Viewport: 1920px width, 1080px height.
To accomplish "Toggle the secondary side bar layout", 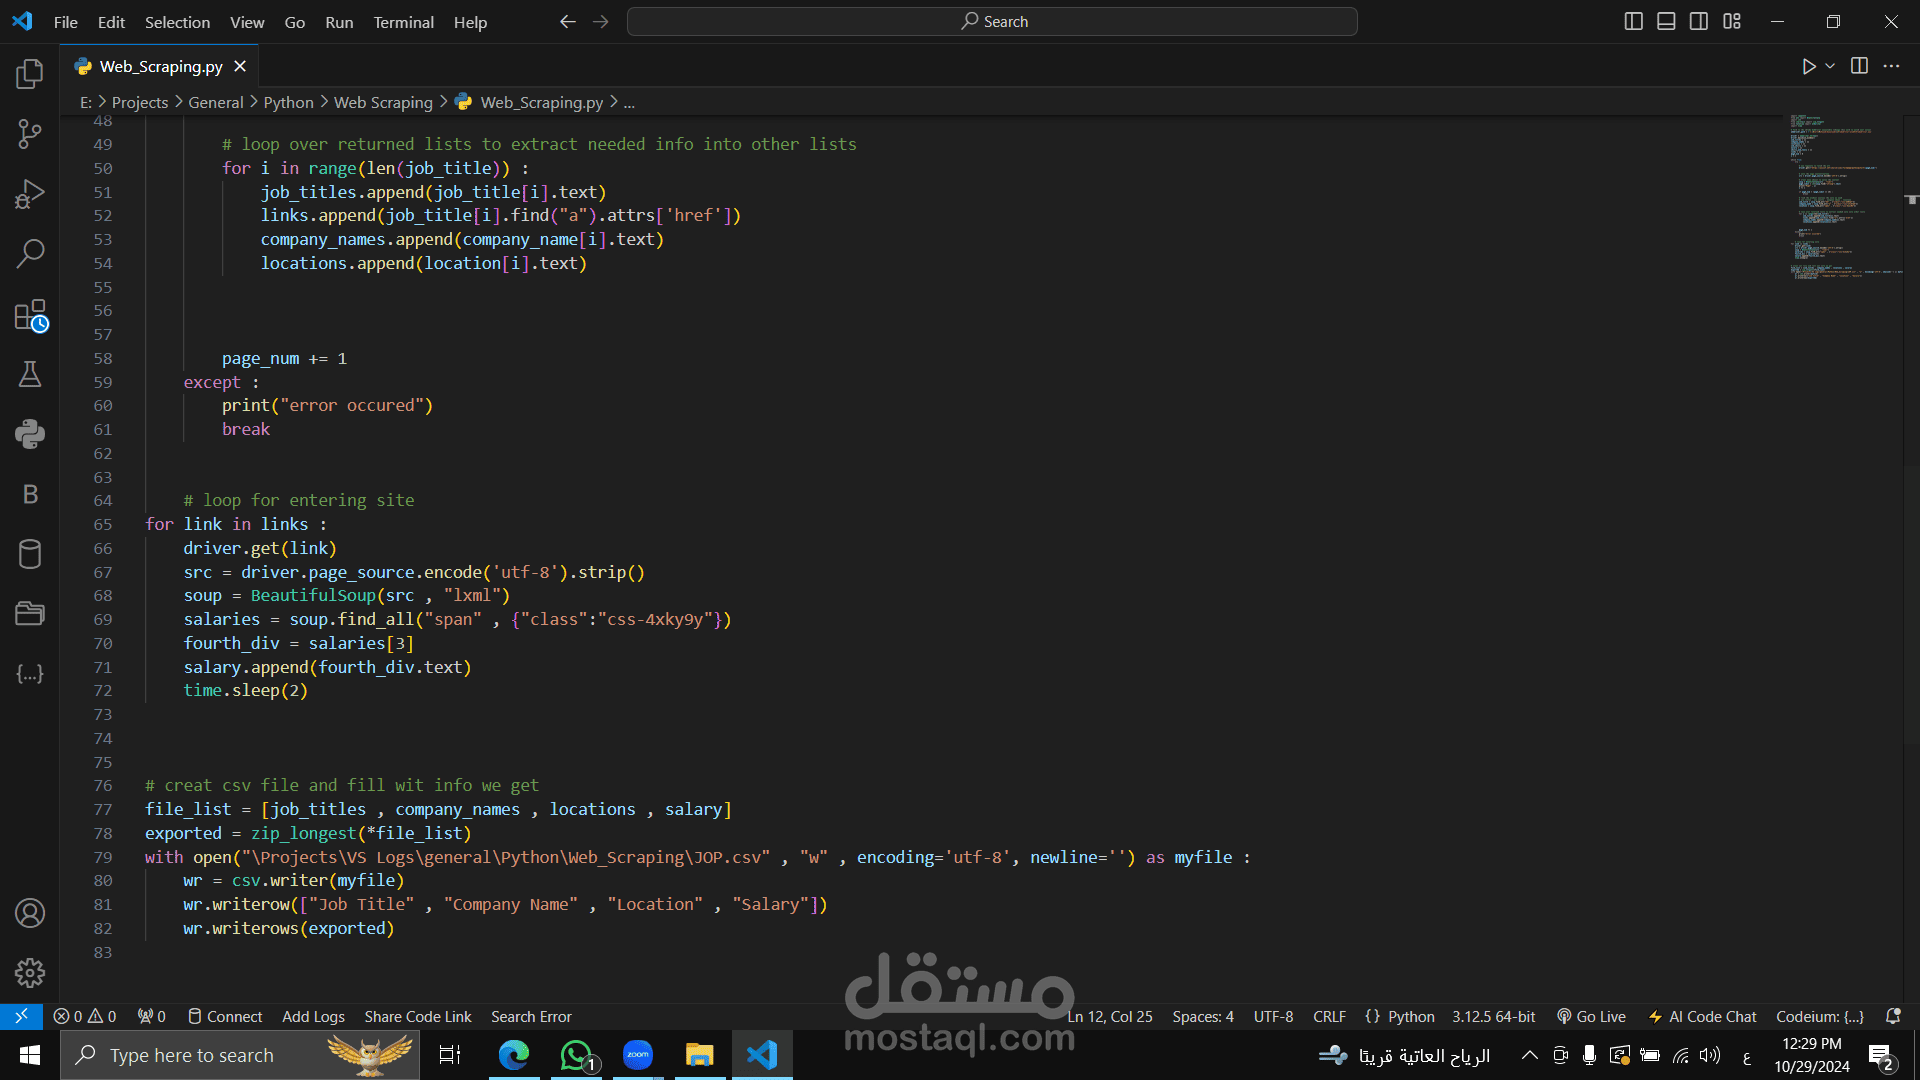I will point(1699,21).
